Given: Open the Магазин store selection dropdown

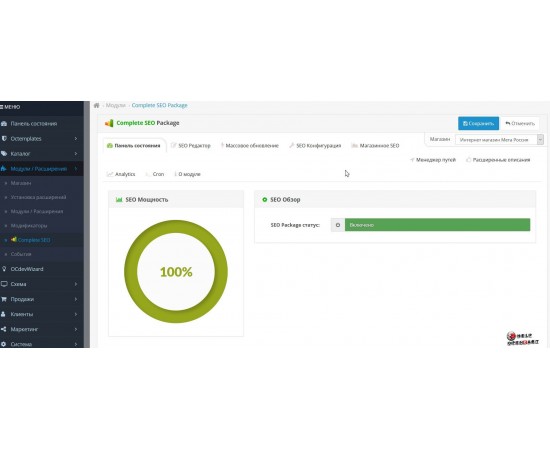Looking at the screenshot, I should [499, 140].
